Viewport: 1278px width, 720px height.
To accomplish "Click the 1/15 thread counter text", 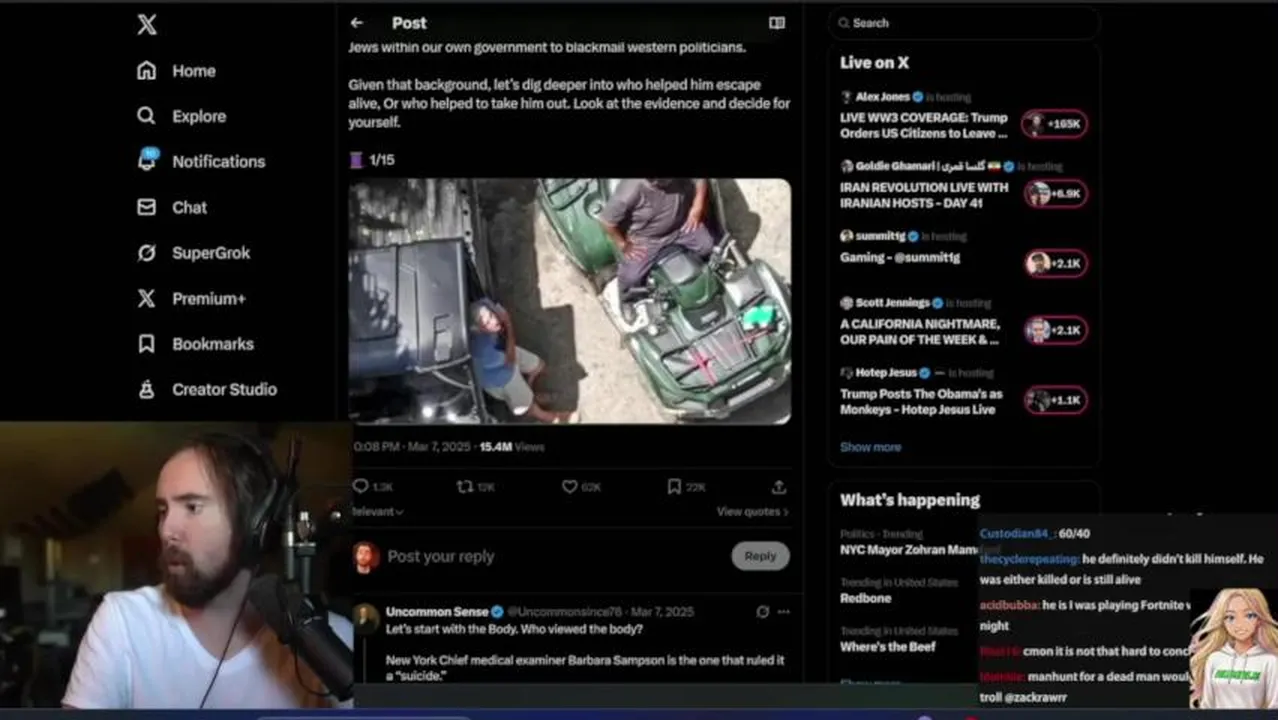I will click(382, 160).
